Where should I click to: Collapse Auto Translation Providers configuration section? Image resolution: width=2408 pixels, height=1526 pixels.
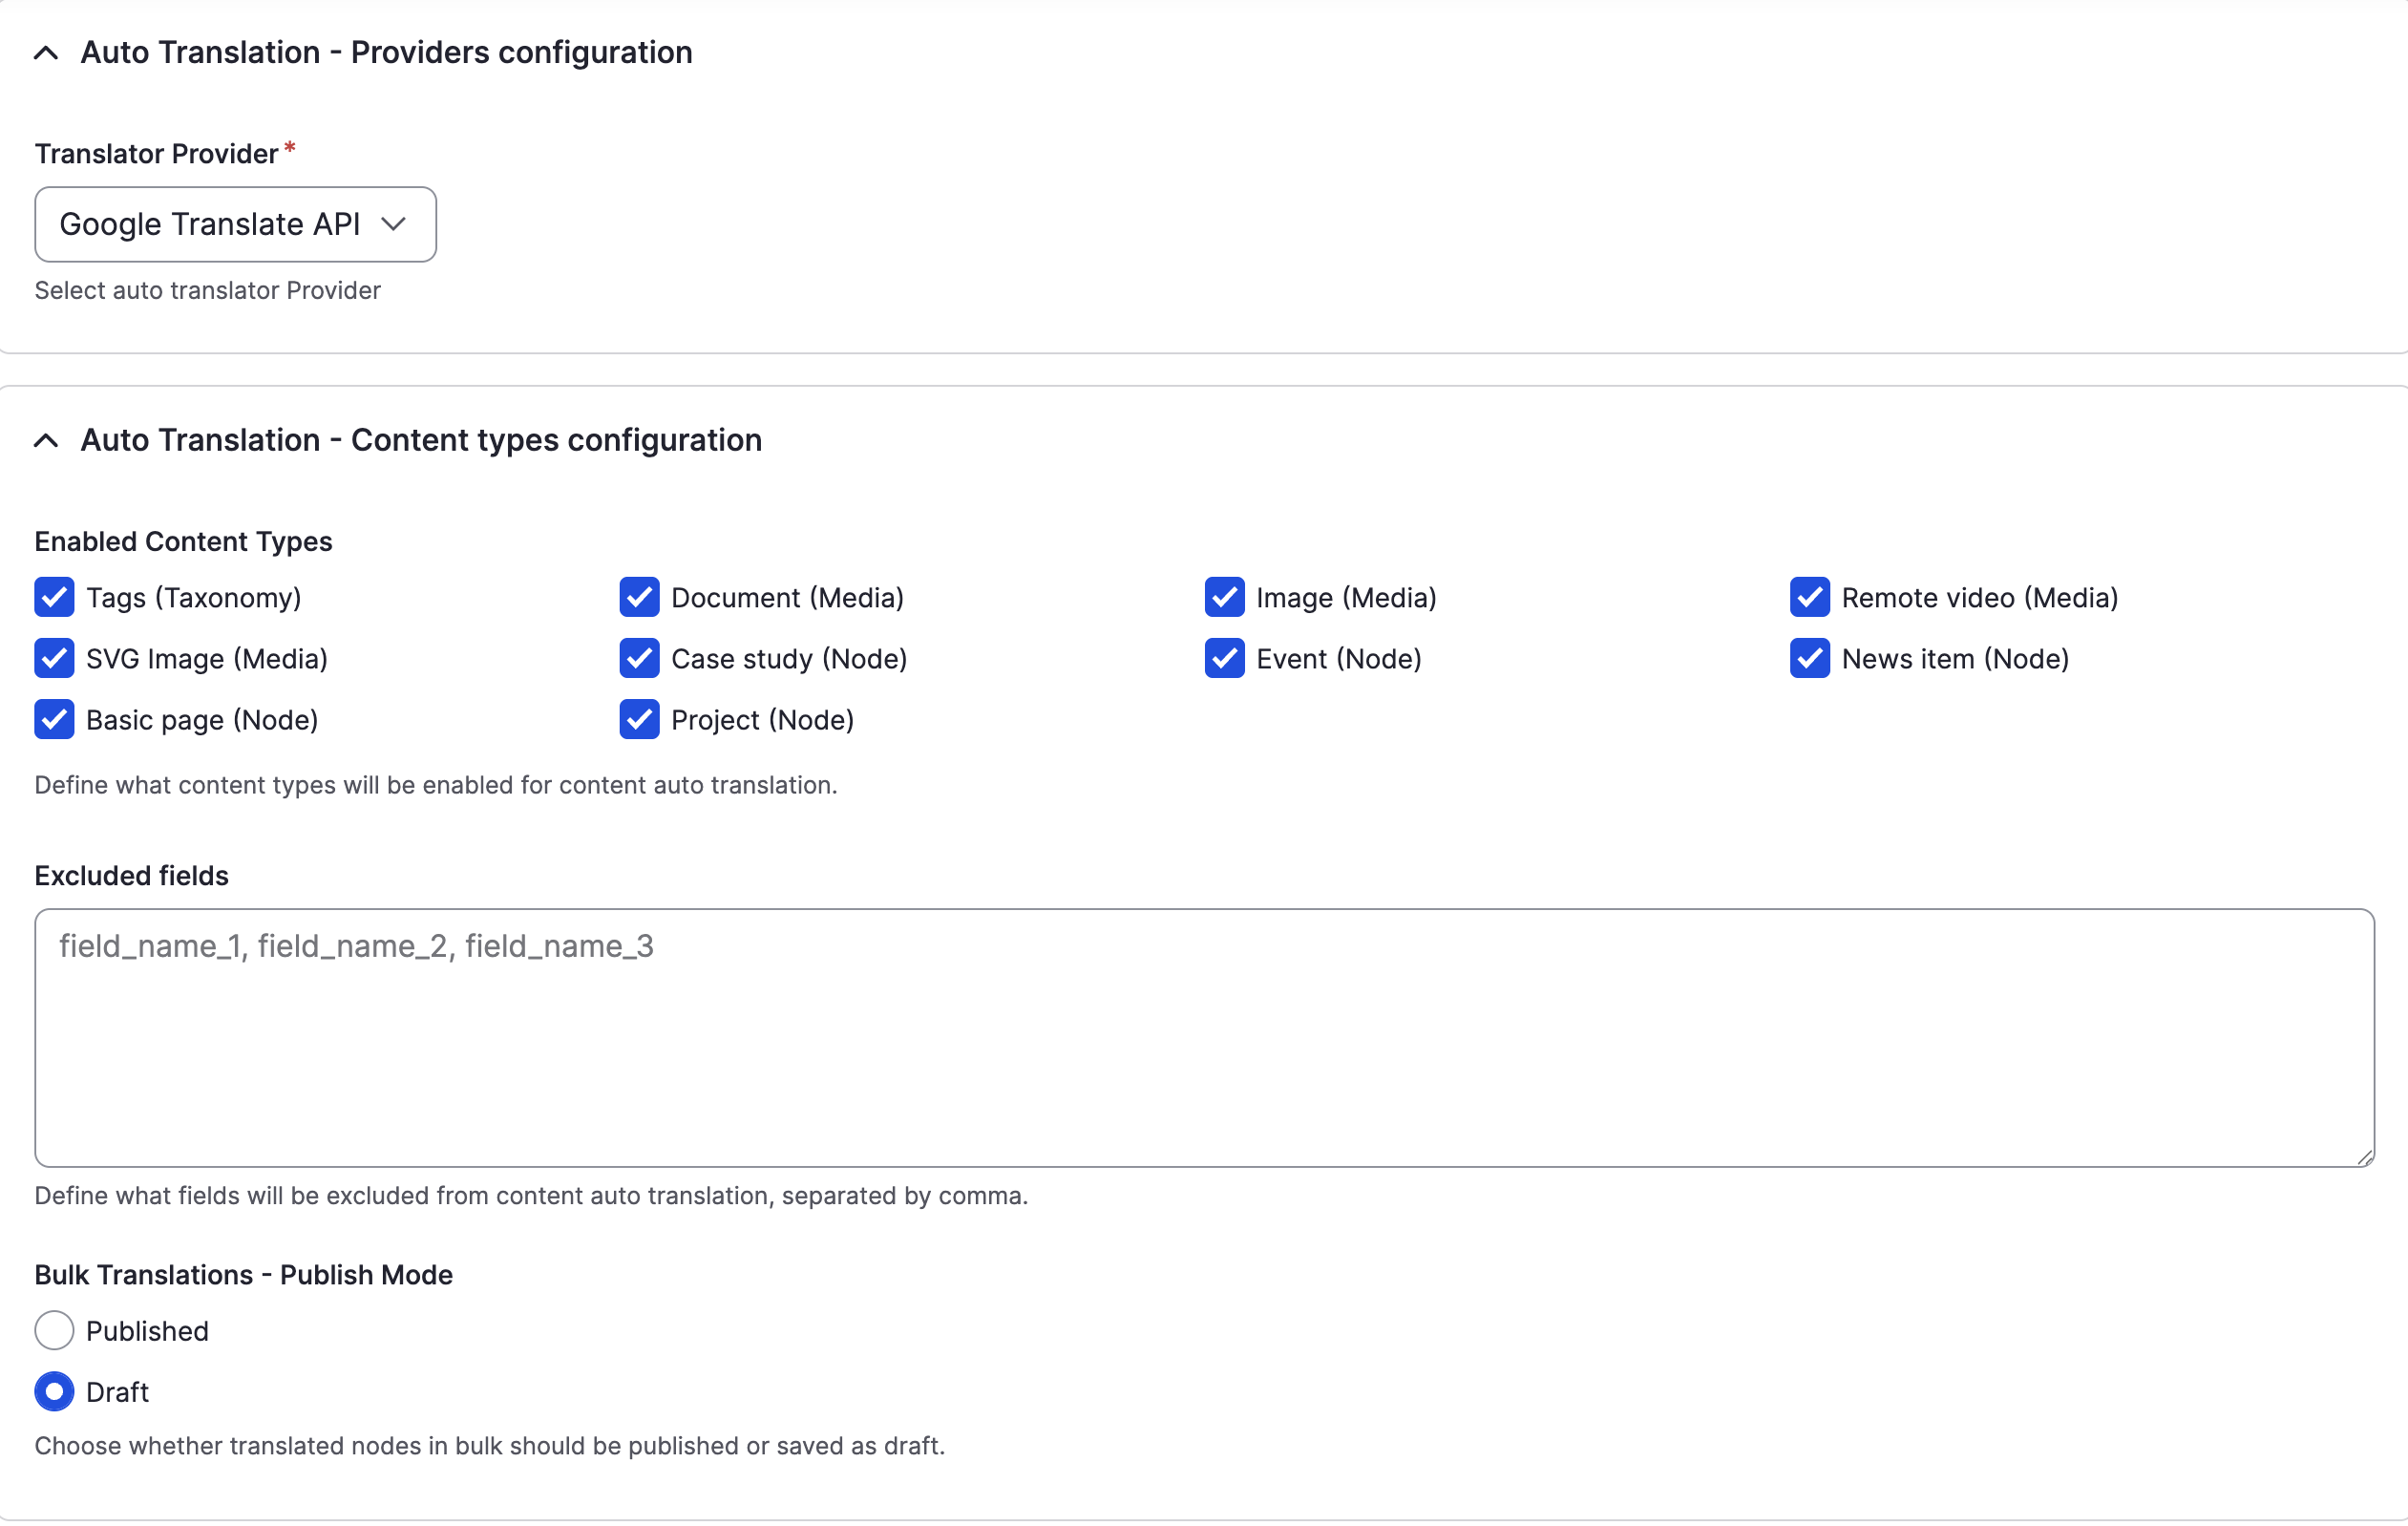coord(46,53)
